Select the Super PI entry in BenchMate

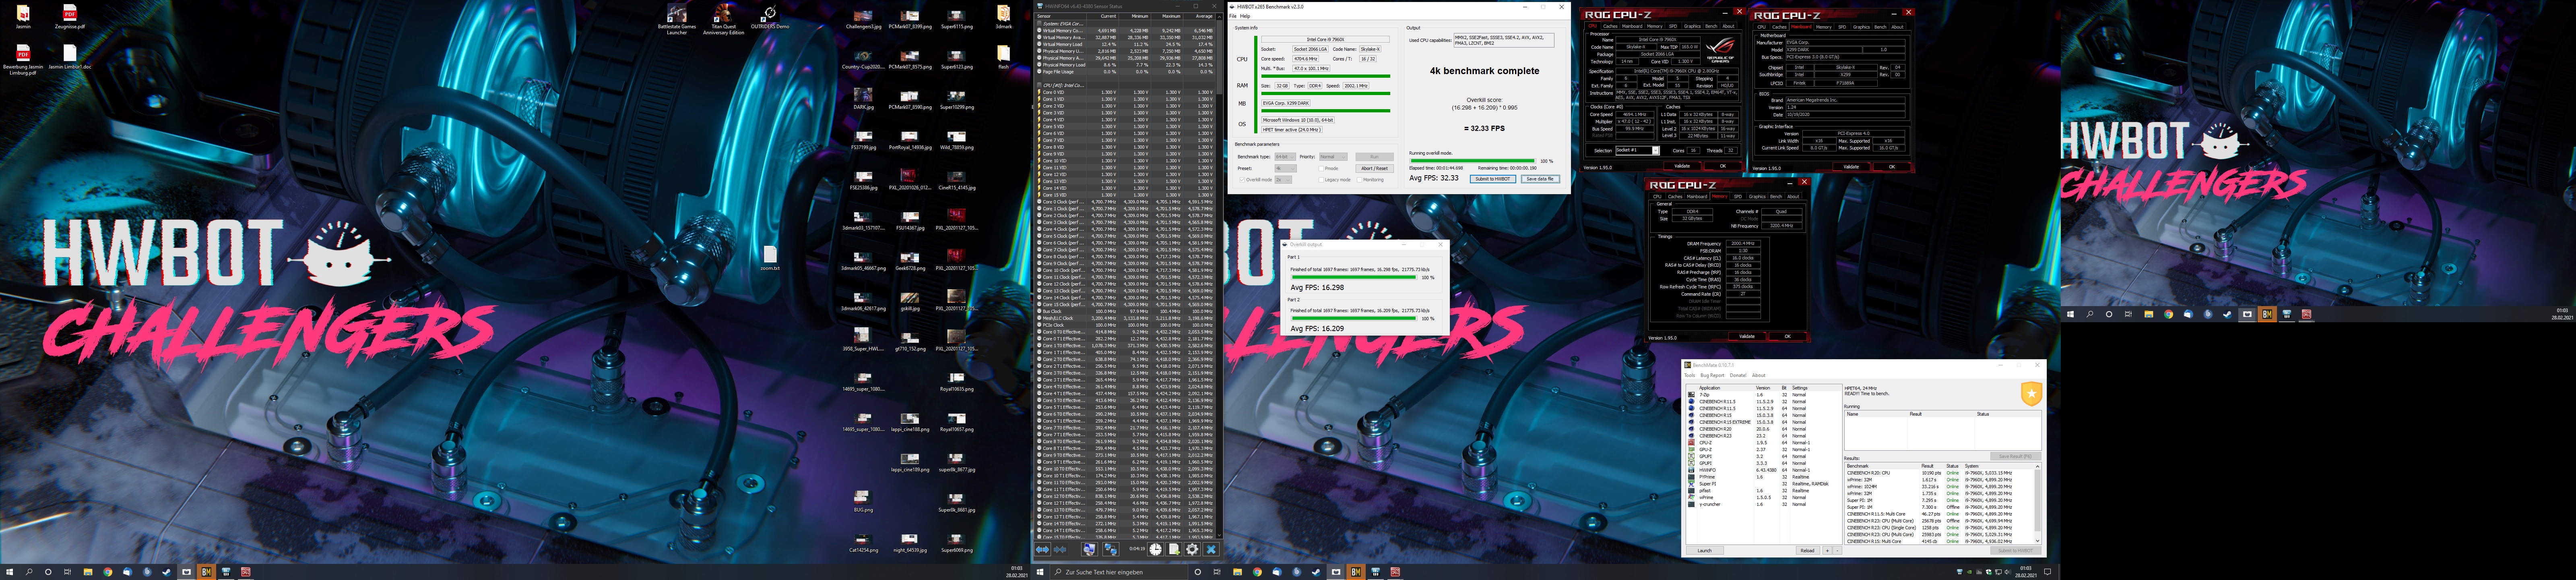(x=1764, y=484)
